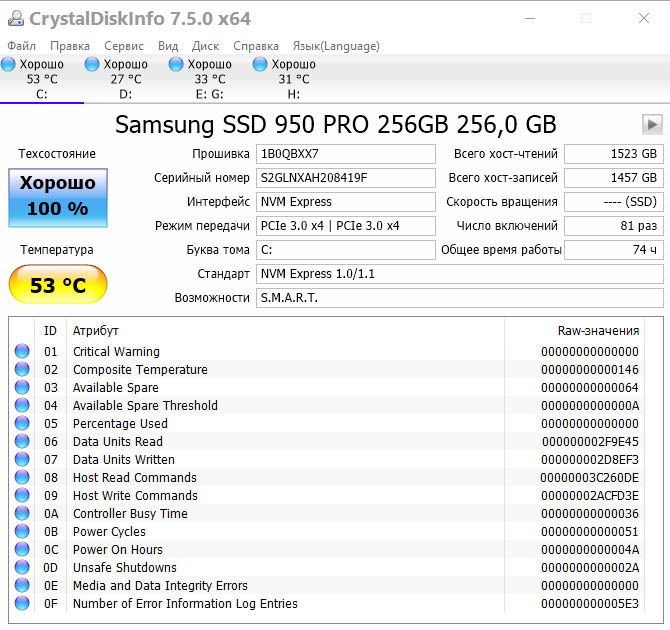Click raw value 00000003C260DE

[x=590, y=477]
